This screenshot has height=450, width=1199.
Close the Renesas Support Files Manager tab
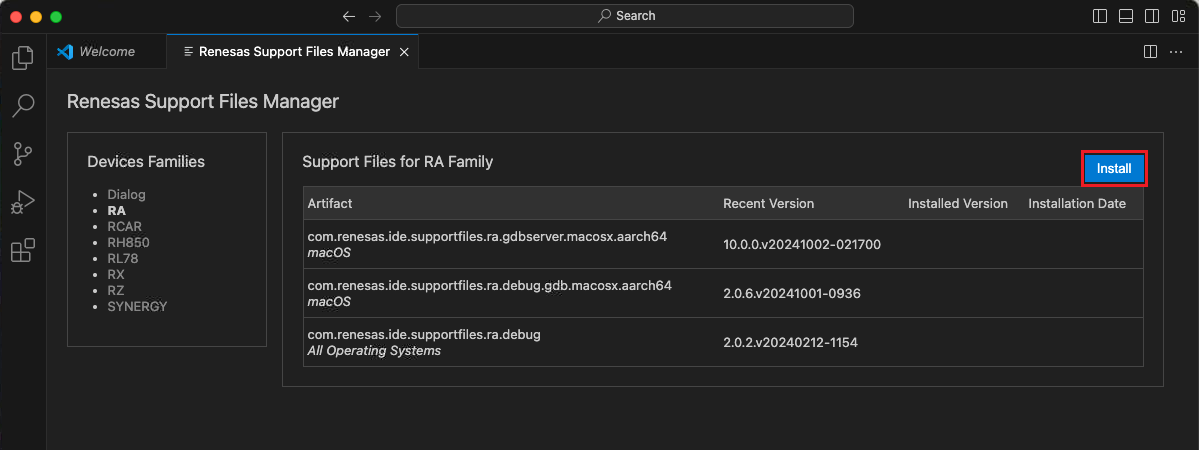click(x=405, y=52)
